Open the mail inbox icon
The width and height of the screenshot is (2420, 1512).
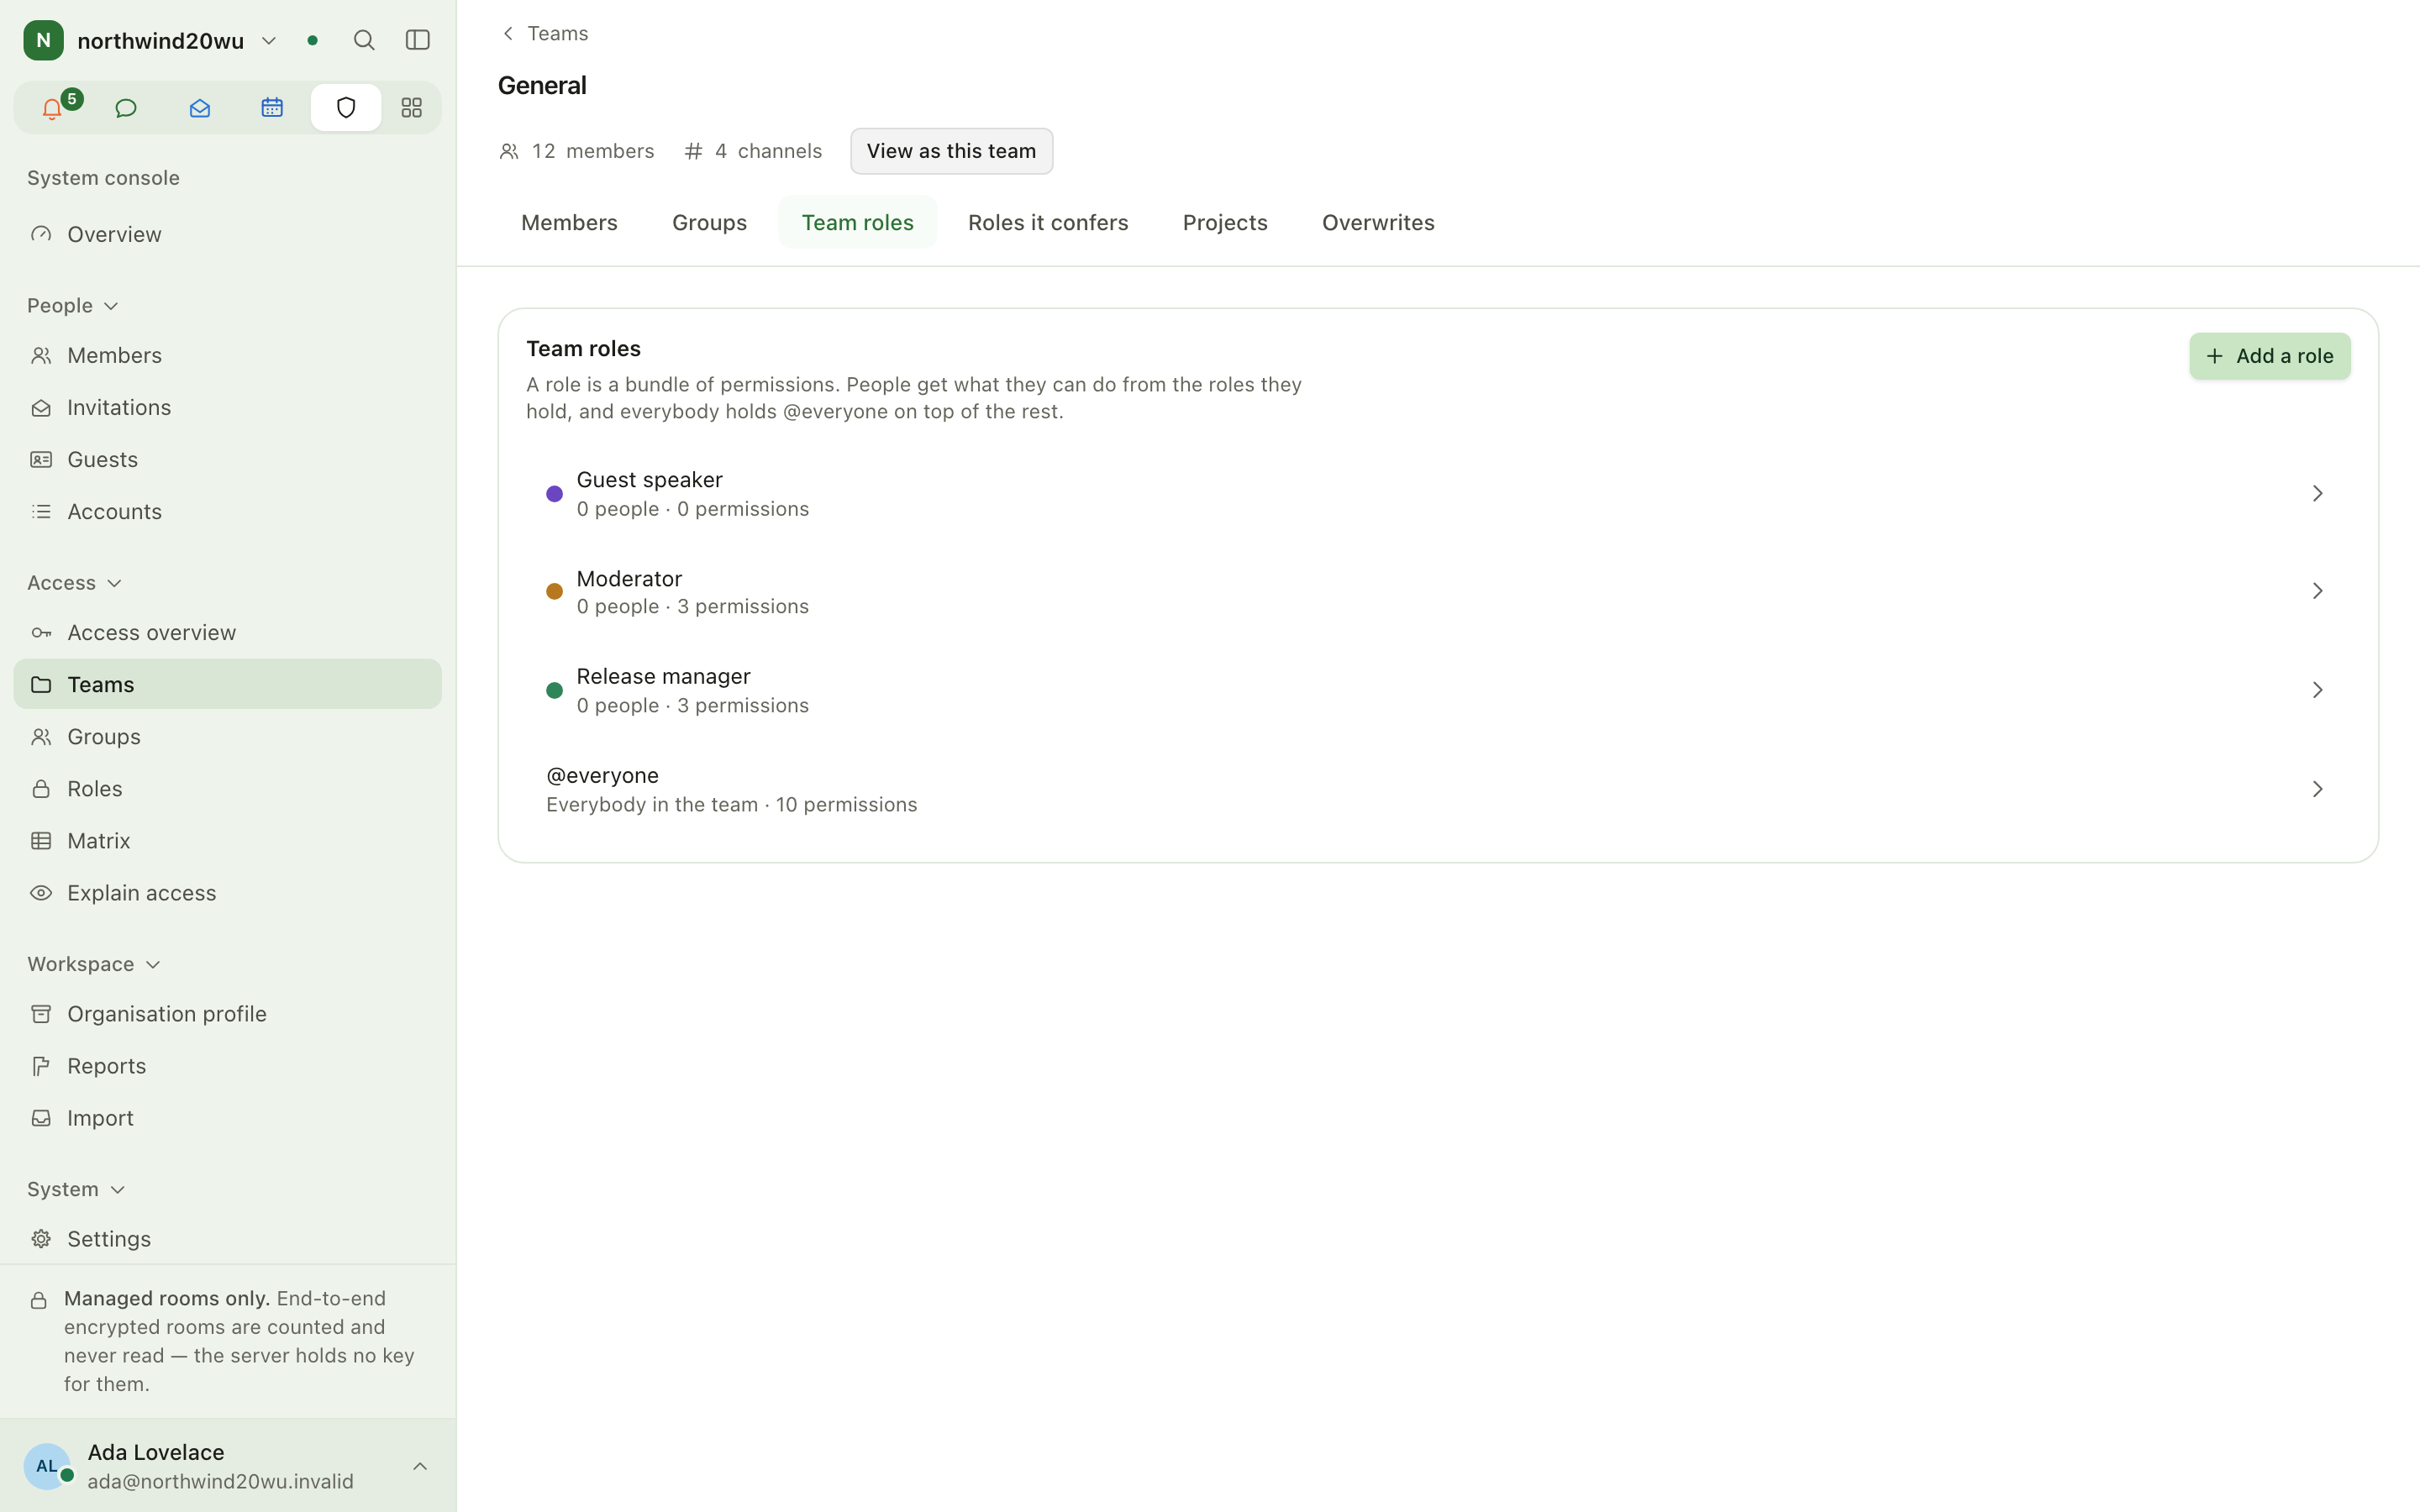(199, 108)
